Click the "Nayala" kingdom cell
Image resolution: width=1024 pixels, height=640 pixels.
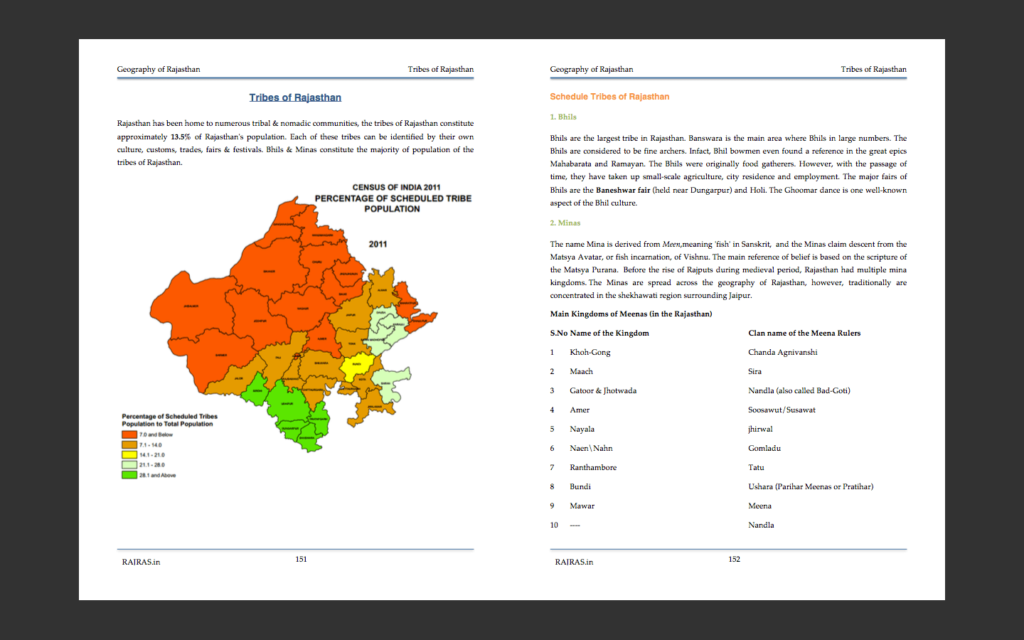[582, 429]
